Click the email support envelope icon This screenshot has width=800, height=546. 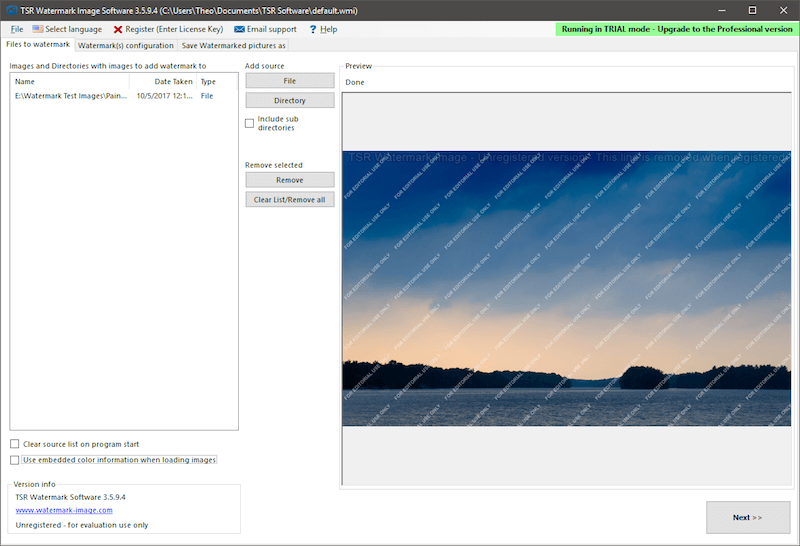point(239,30)
